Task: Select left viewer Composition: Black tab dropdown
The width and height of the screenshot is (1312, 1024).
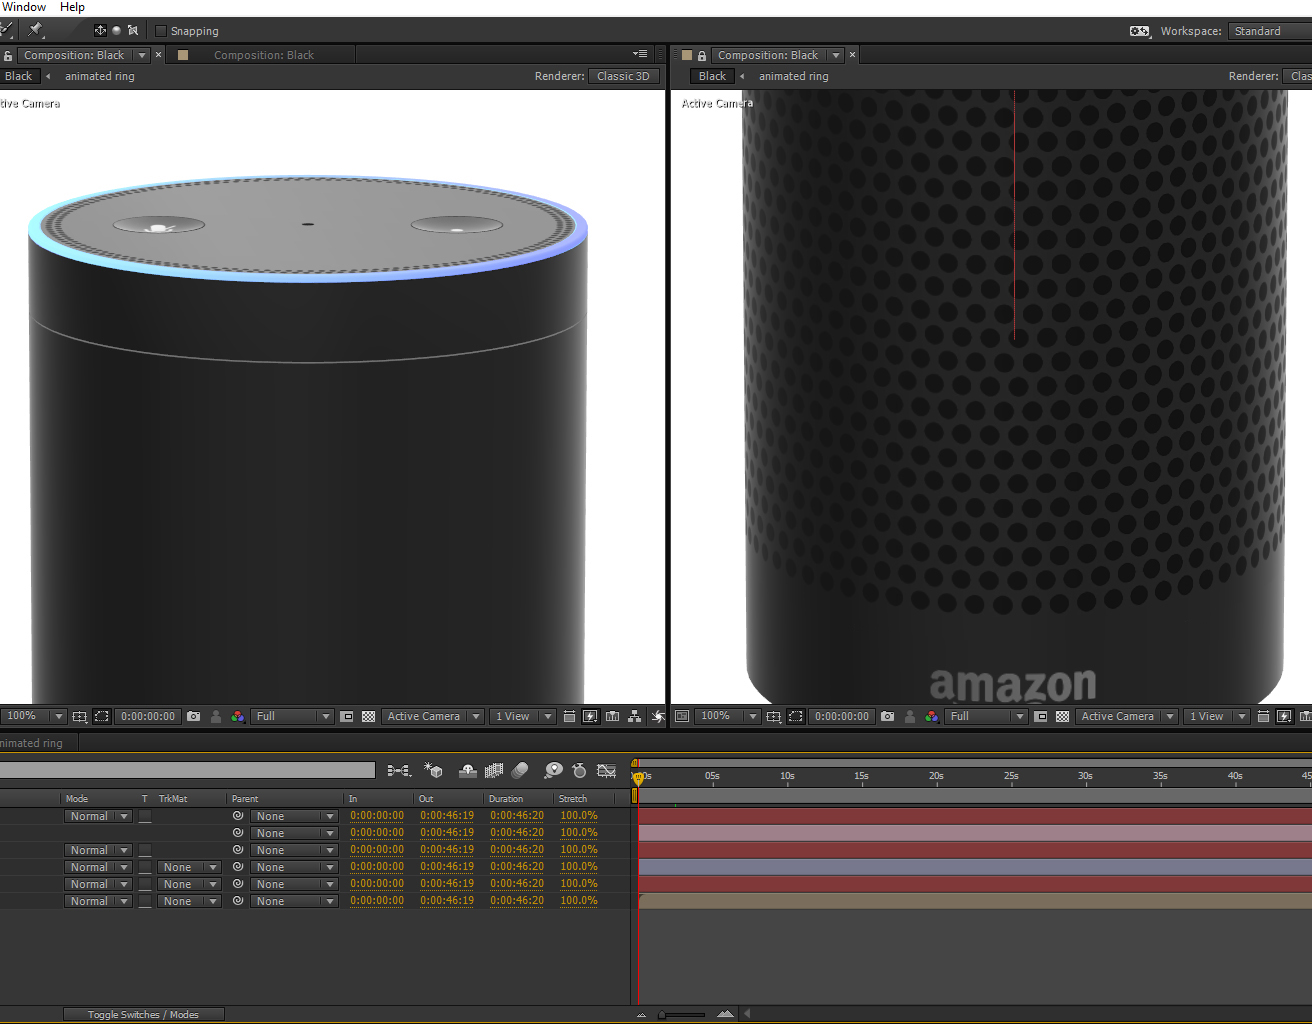Action: point(142,55)
